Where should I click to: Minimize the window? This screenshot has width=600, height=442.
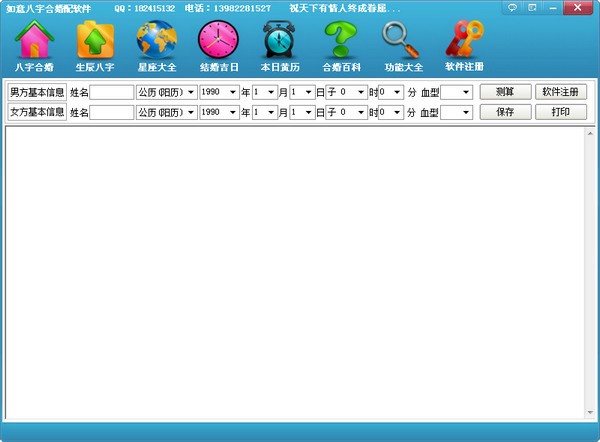(553, 7)
